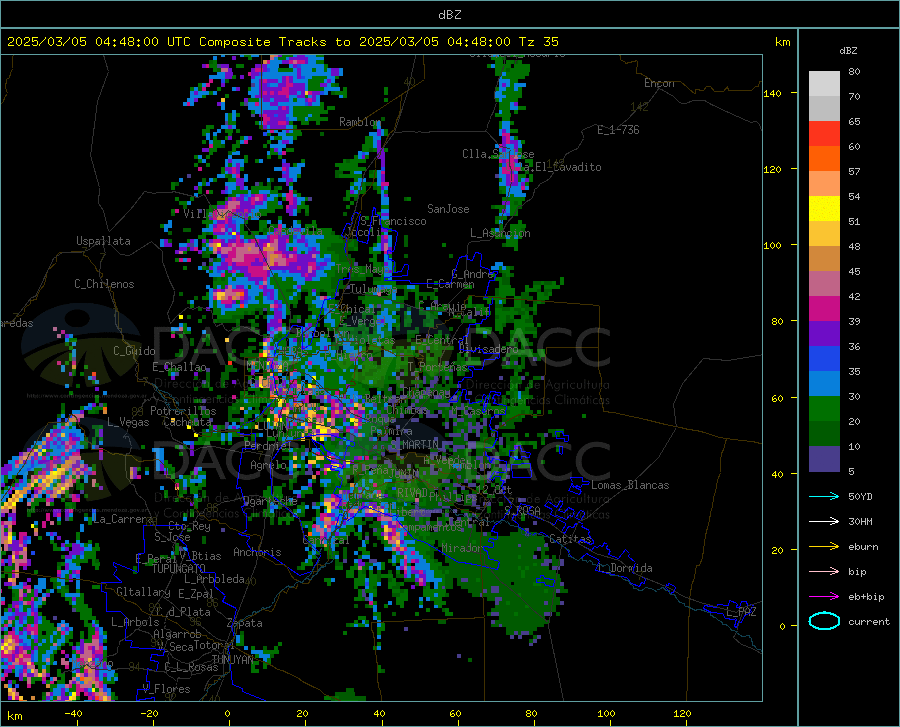The image size is (900, 727).
Task: Click the 'Catitas' map label
Action: [570, 539]
